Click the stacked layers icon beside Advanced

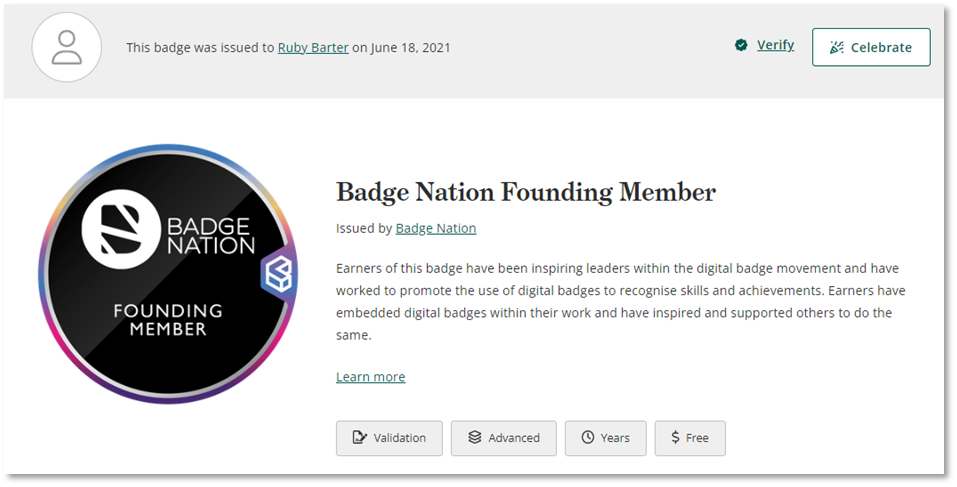pos(475,438)
